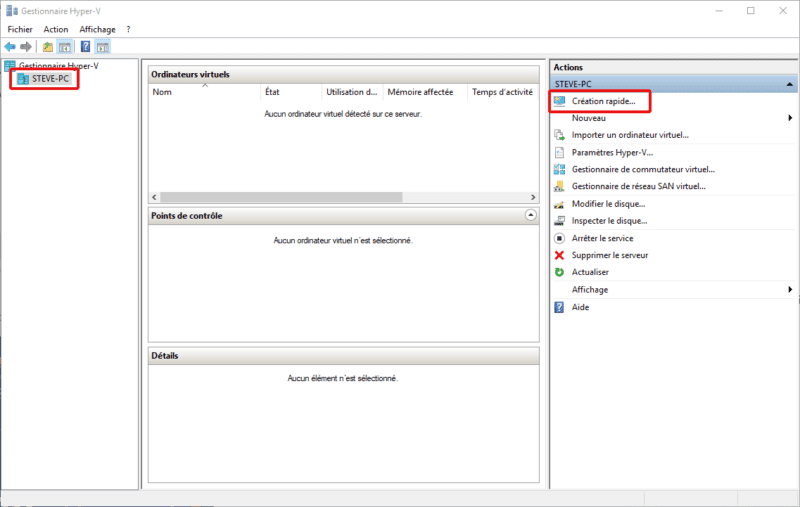Sort by Nom column header
The width and height of the screenshot is (800, 507).
click(205, 92)
